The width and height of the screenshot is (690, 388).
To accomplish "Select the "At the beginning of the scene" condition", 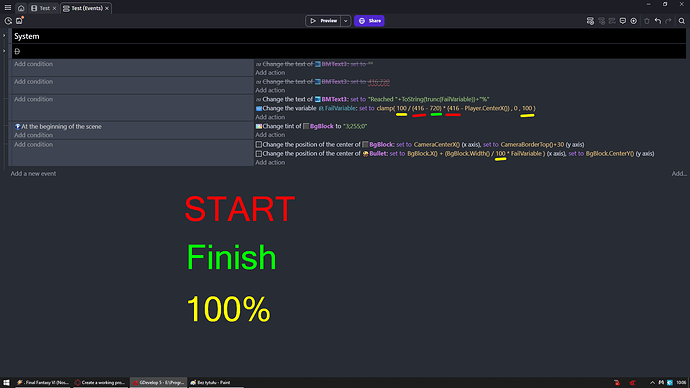I will click(58, 126).
